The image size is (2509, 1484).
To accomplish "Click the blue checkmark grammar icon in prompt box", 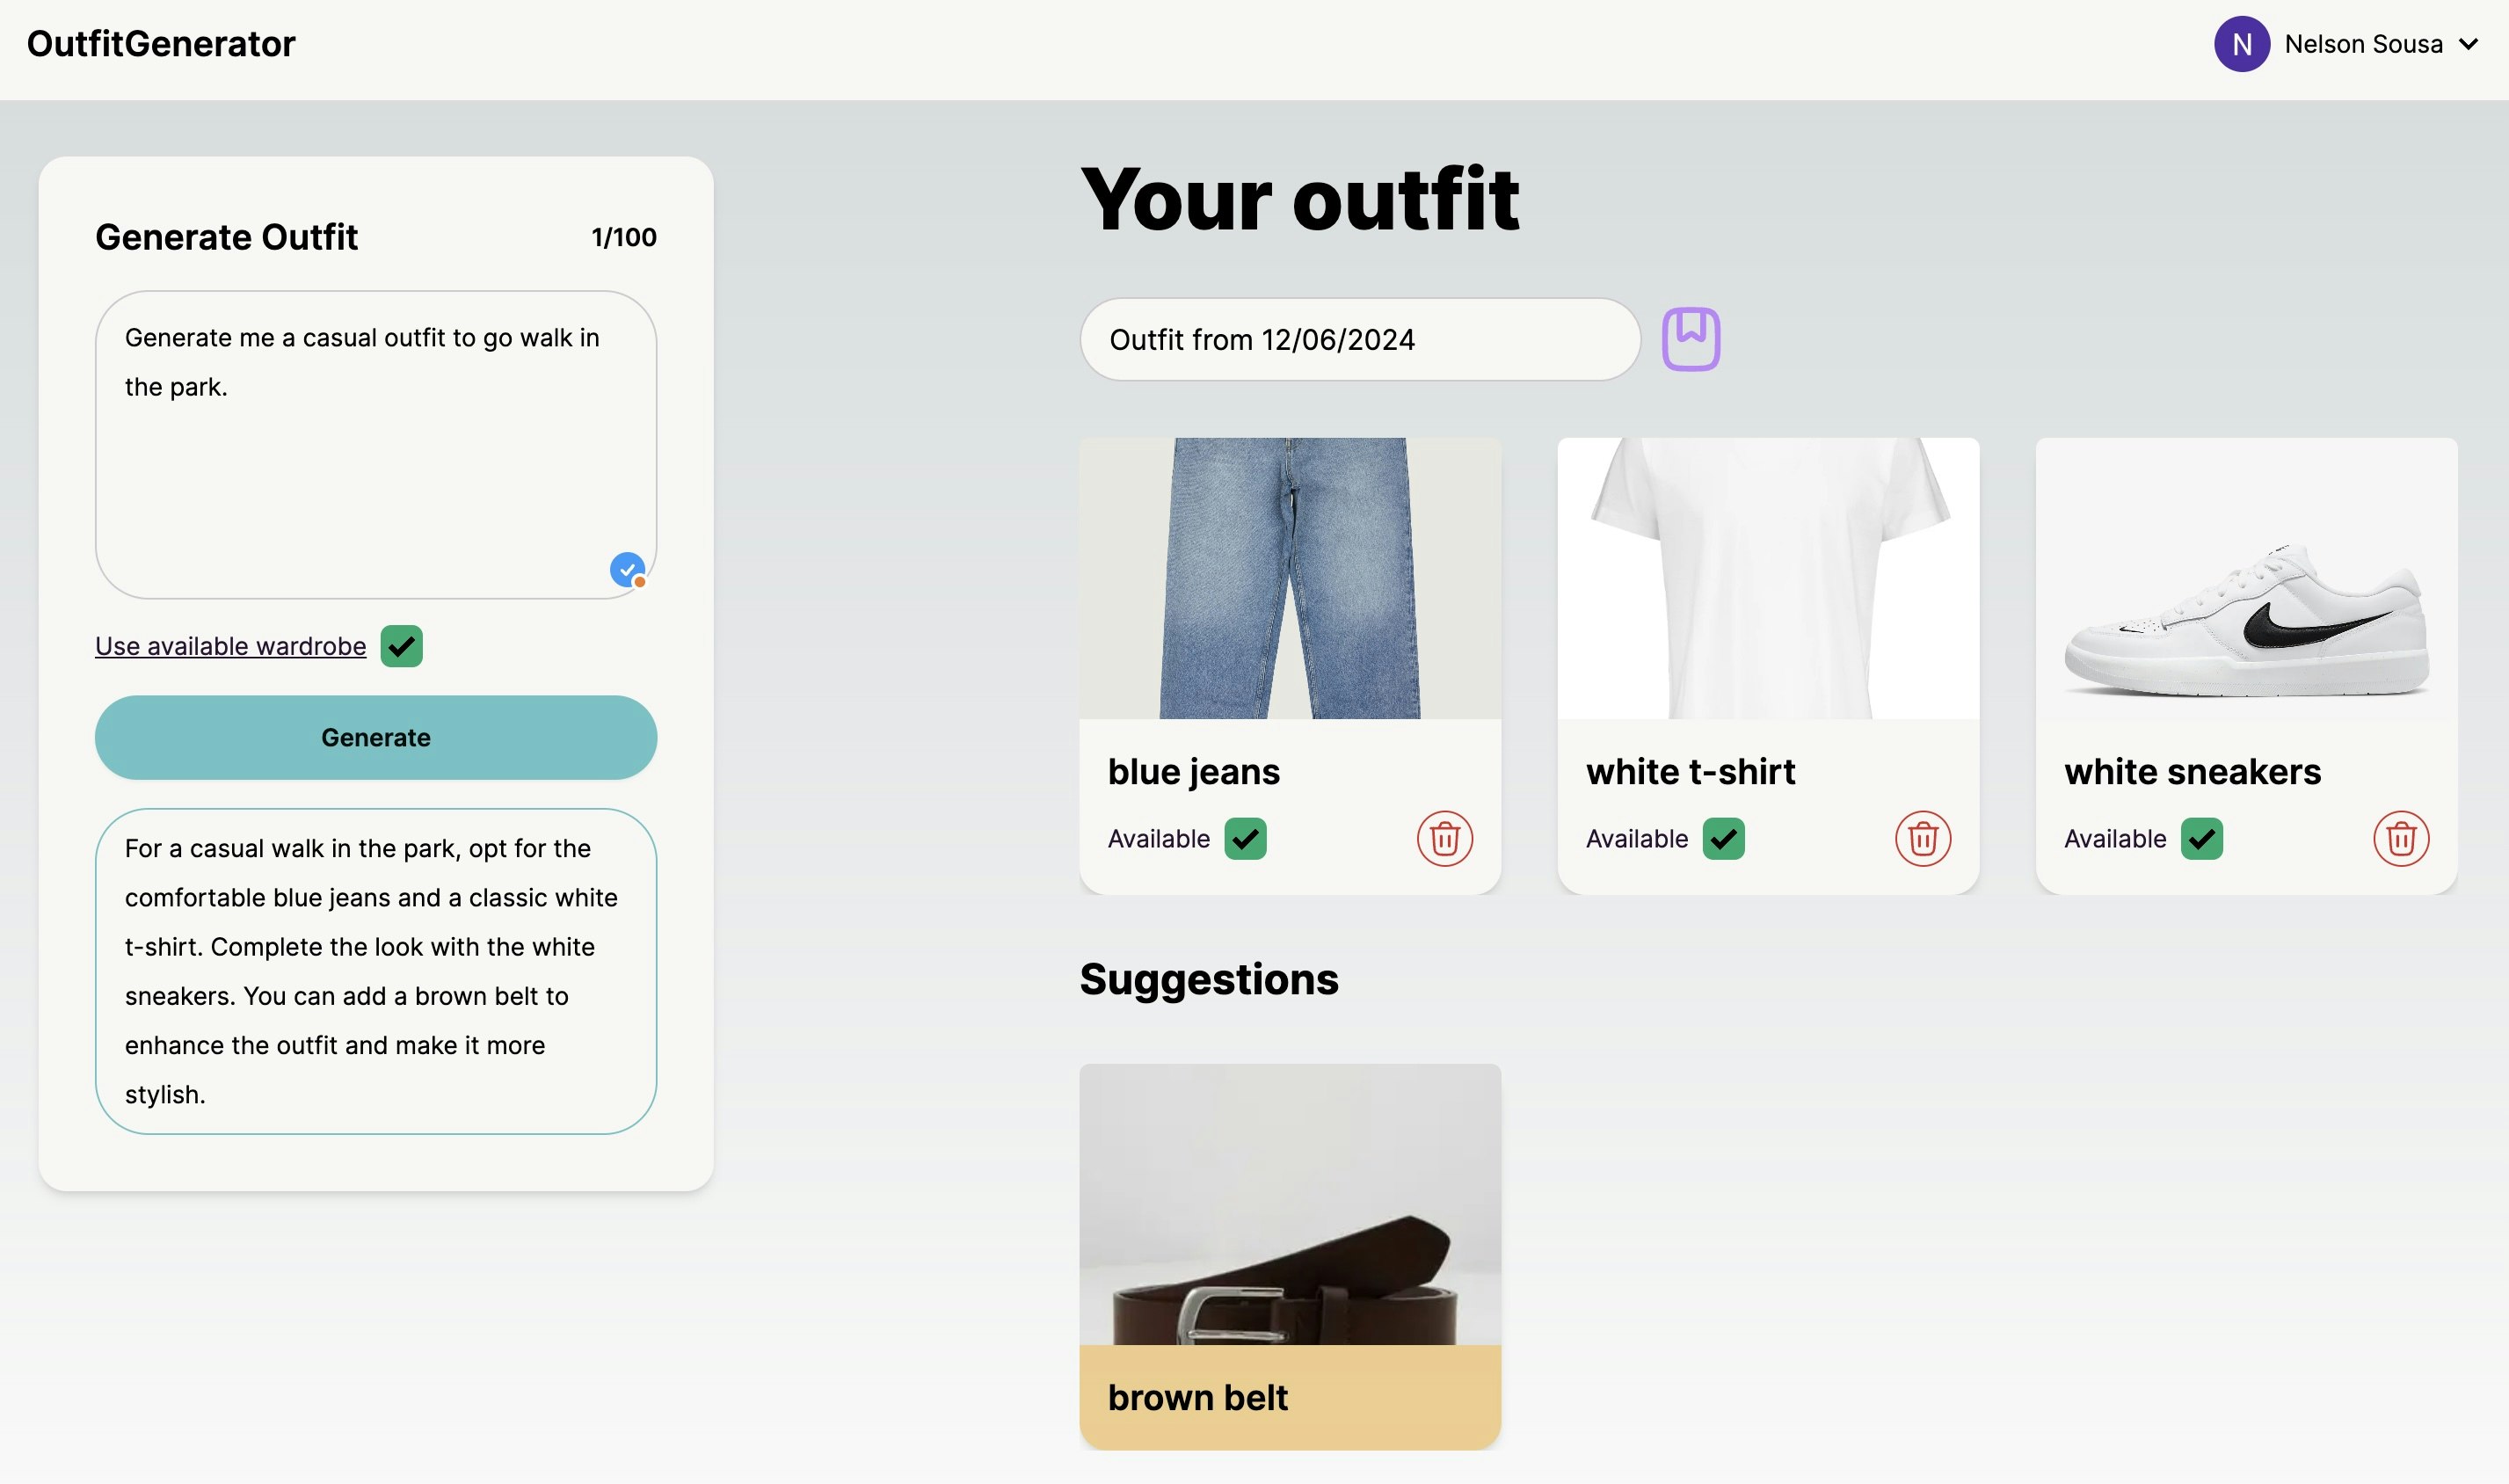I will coord(627,569).
